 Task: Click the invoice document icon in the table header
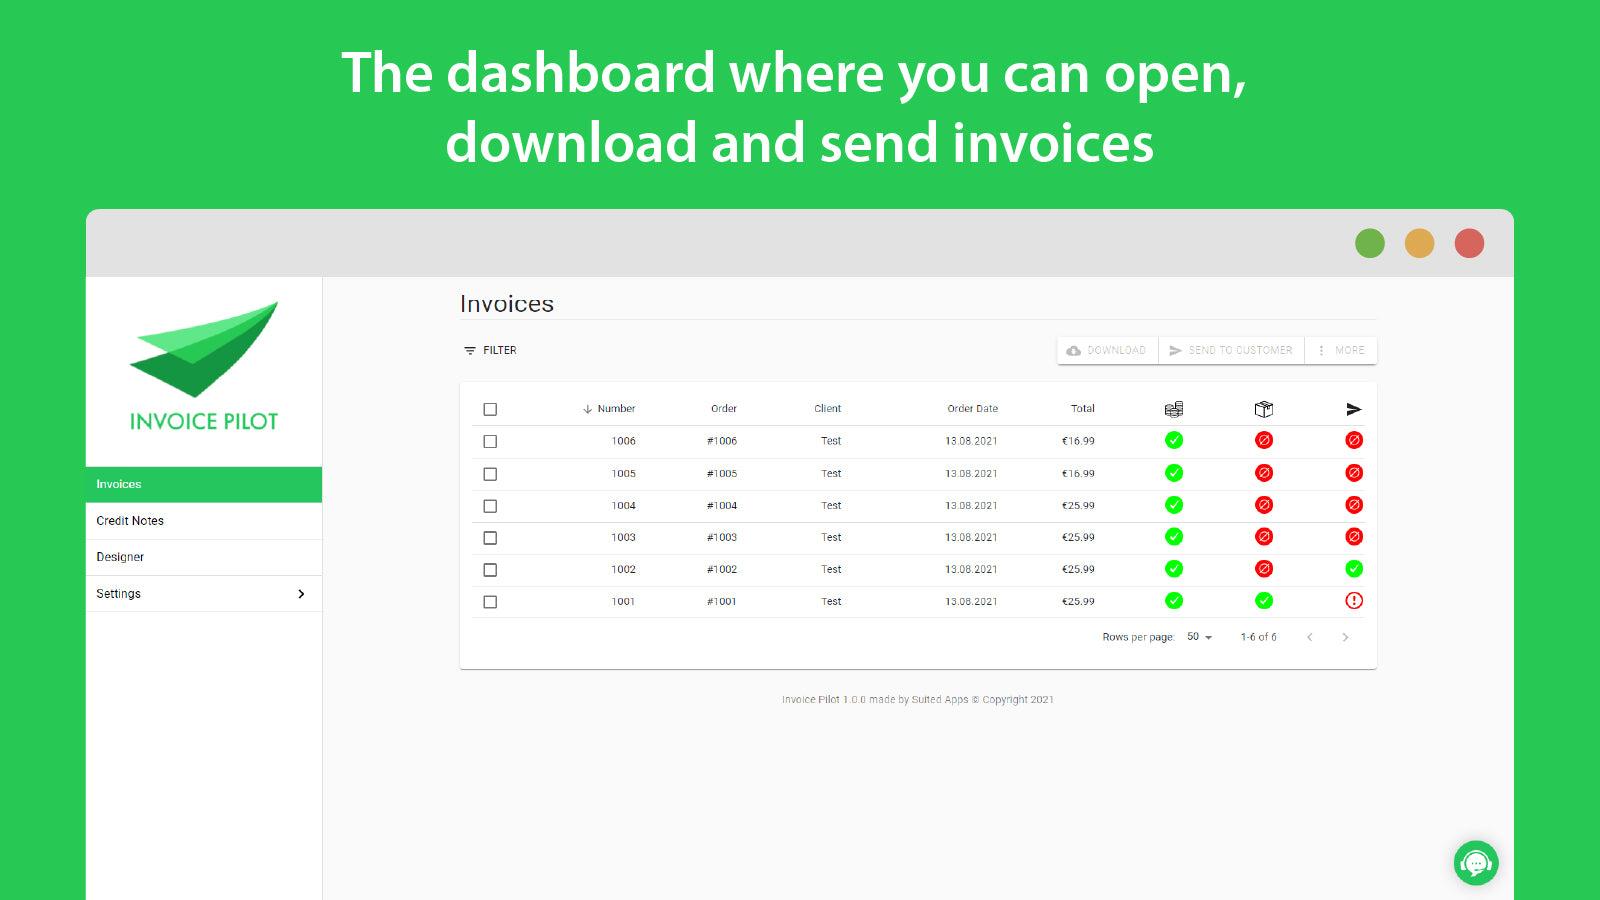pos(1173,408)
